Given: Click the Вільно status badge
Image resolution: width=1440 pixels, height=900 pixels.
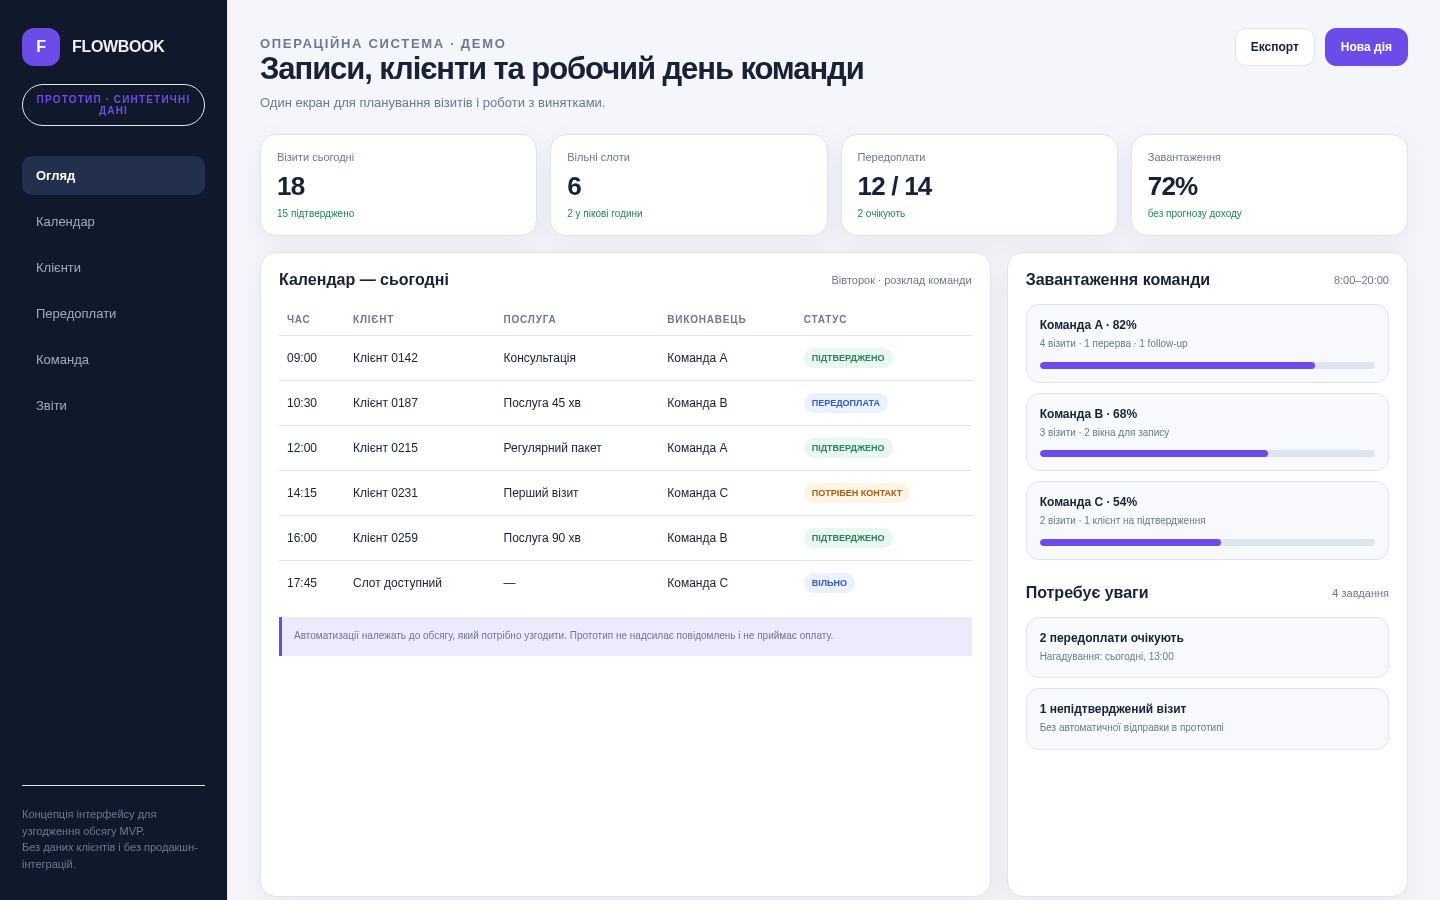Looking at the screenshot, I should [829, 583].
